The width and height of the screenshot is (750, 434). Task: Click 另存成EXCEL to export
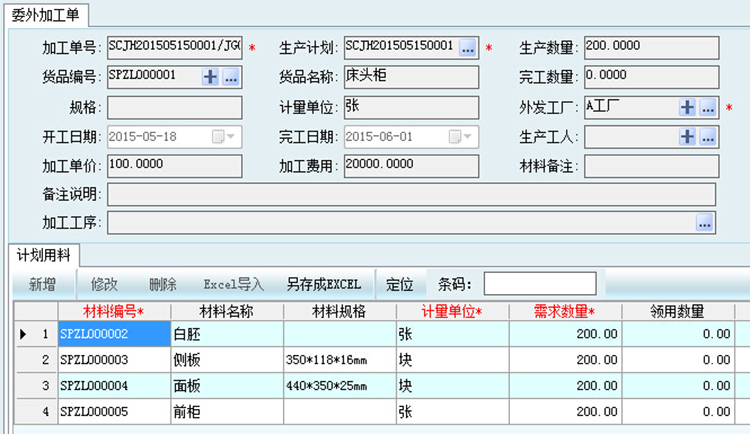pos(323,284)
